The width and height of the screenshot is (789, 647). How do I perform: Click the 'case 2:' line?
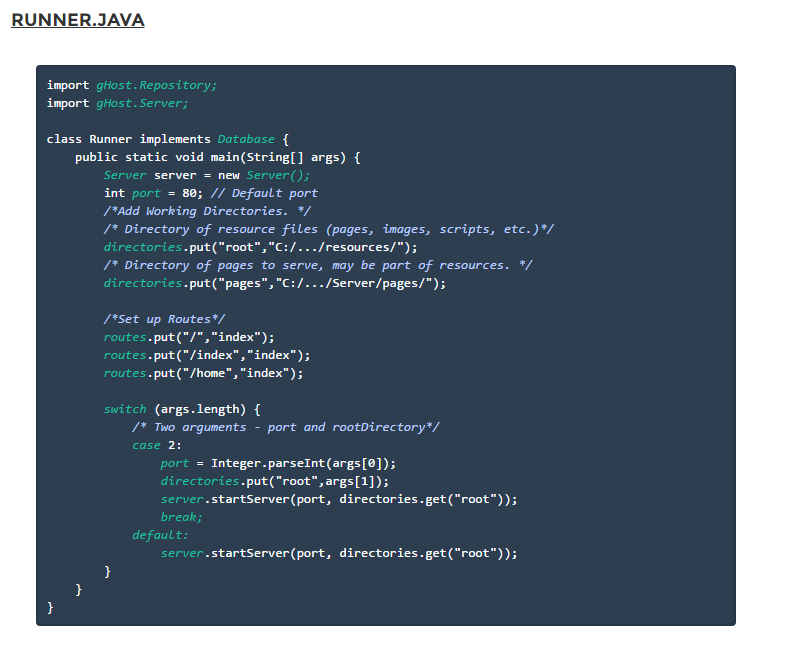point(157,445)
